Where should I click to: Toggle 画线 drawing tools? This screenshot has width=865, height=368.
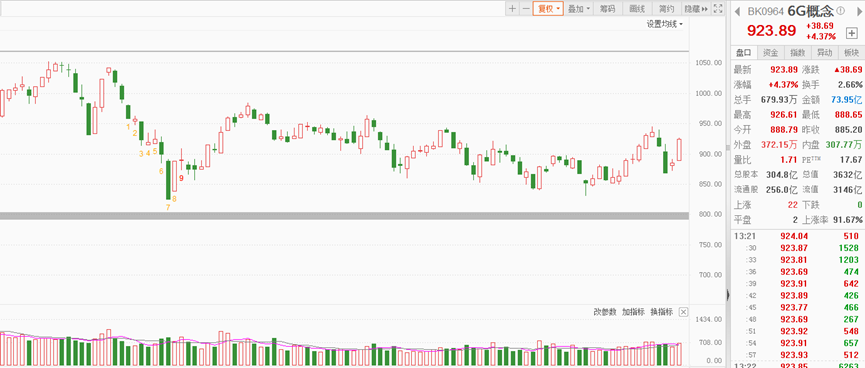pos(637,8)
